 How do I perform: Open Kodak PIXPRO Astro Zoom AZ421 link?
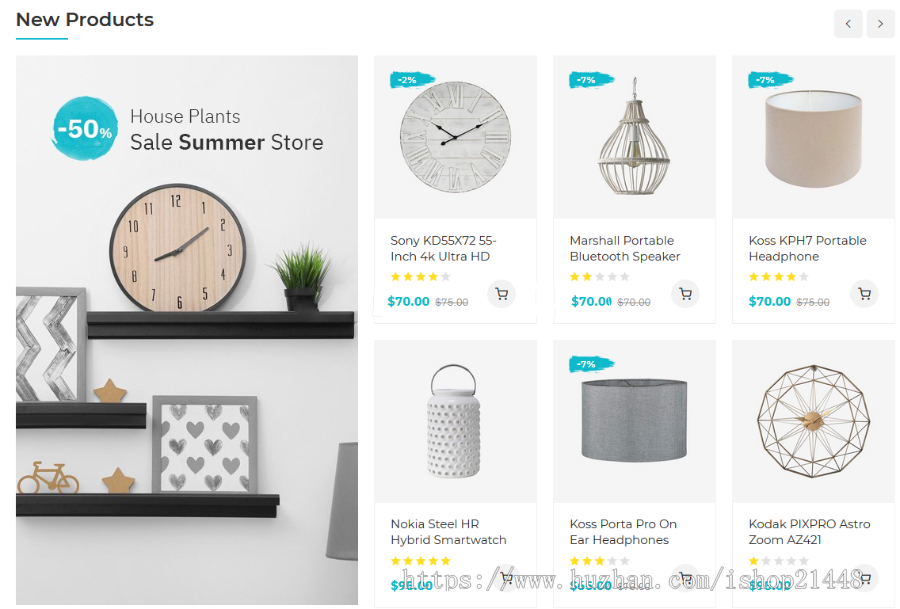(809, 532)
